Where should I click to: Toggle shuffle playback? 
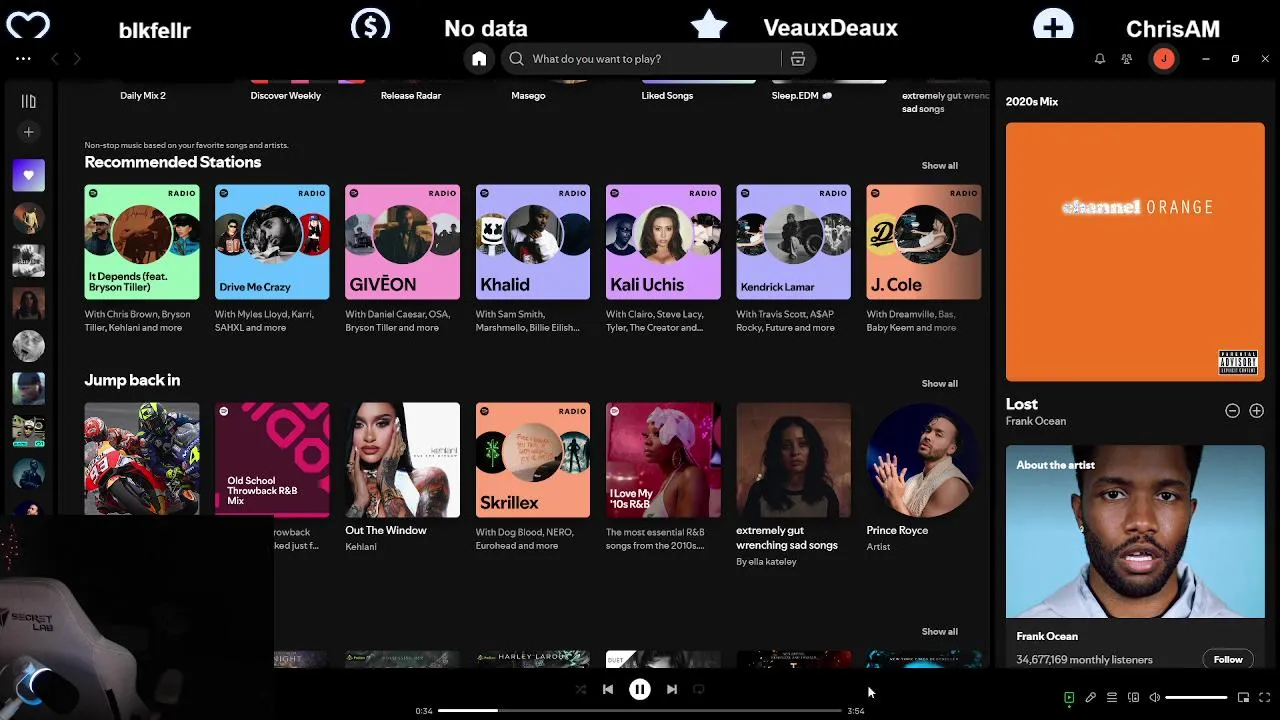581,689
